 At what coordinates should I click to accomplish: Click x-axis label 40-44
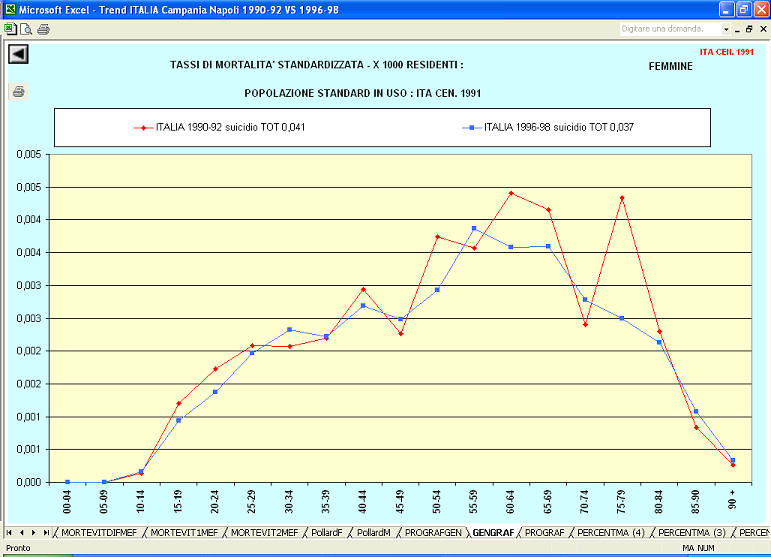pos(363,501)
